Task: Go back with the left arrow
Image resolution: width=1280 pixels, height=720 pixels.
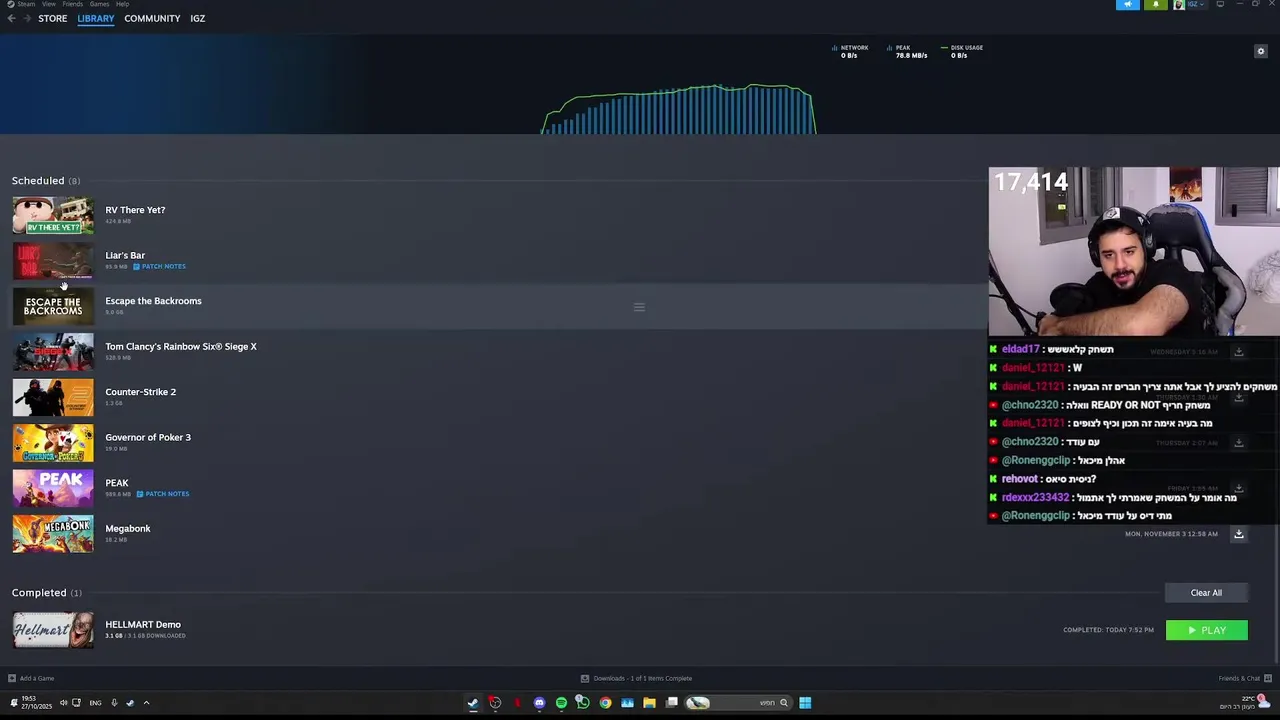Action: 11,18
